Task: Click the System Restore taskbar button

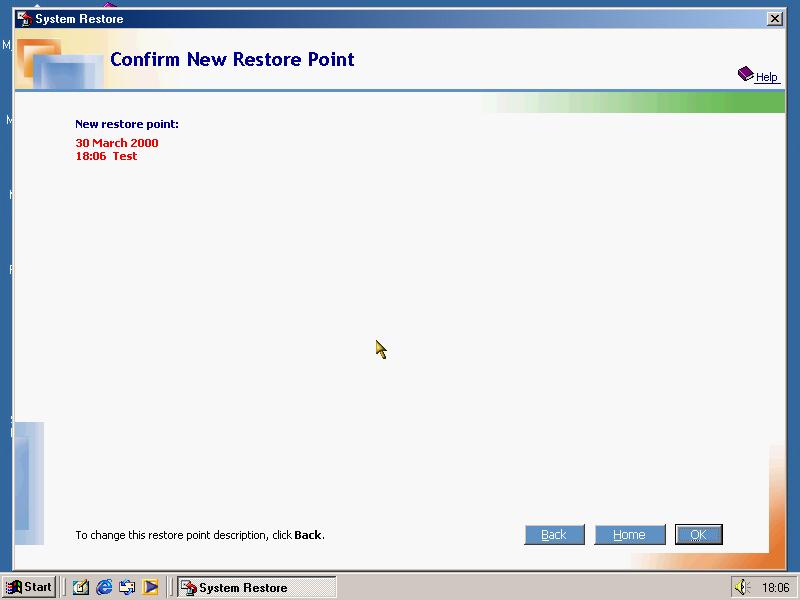Action: point(256,587)
